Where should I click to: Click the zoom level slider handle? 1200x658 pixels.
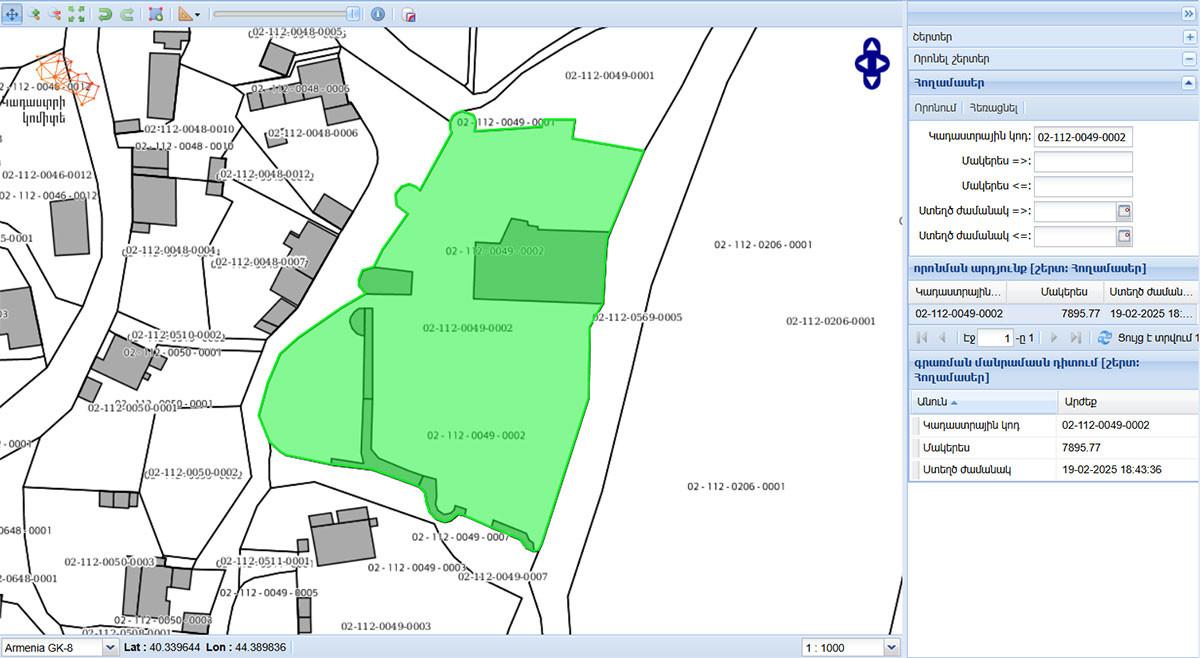click(x=354, y=14)
